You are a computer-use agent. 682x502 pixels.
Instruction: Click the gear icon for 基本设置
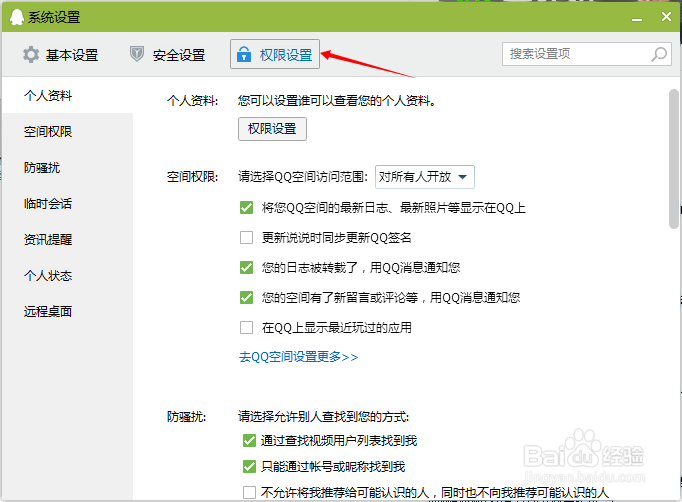click(31, 55)
